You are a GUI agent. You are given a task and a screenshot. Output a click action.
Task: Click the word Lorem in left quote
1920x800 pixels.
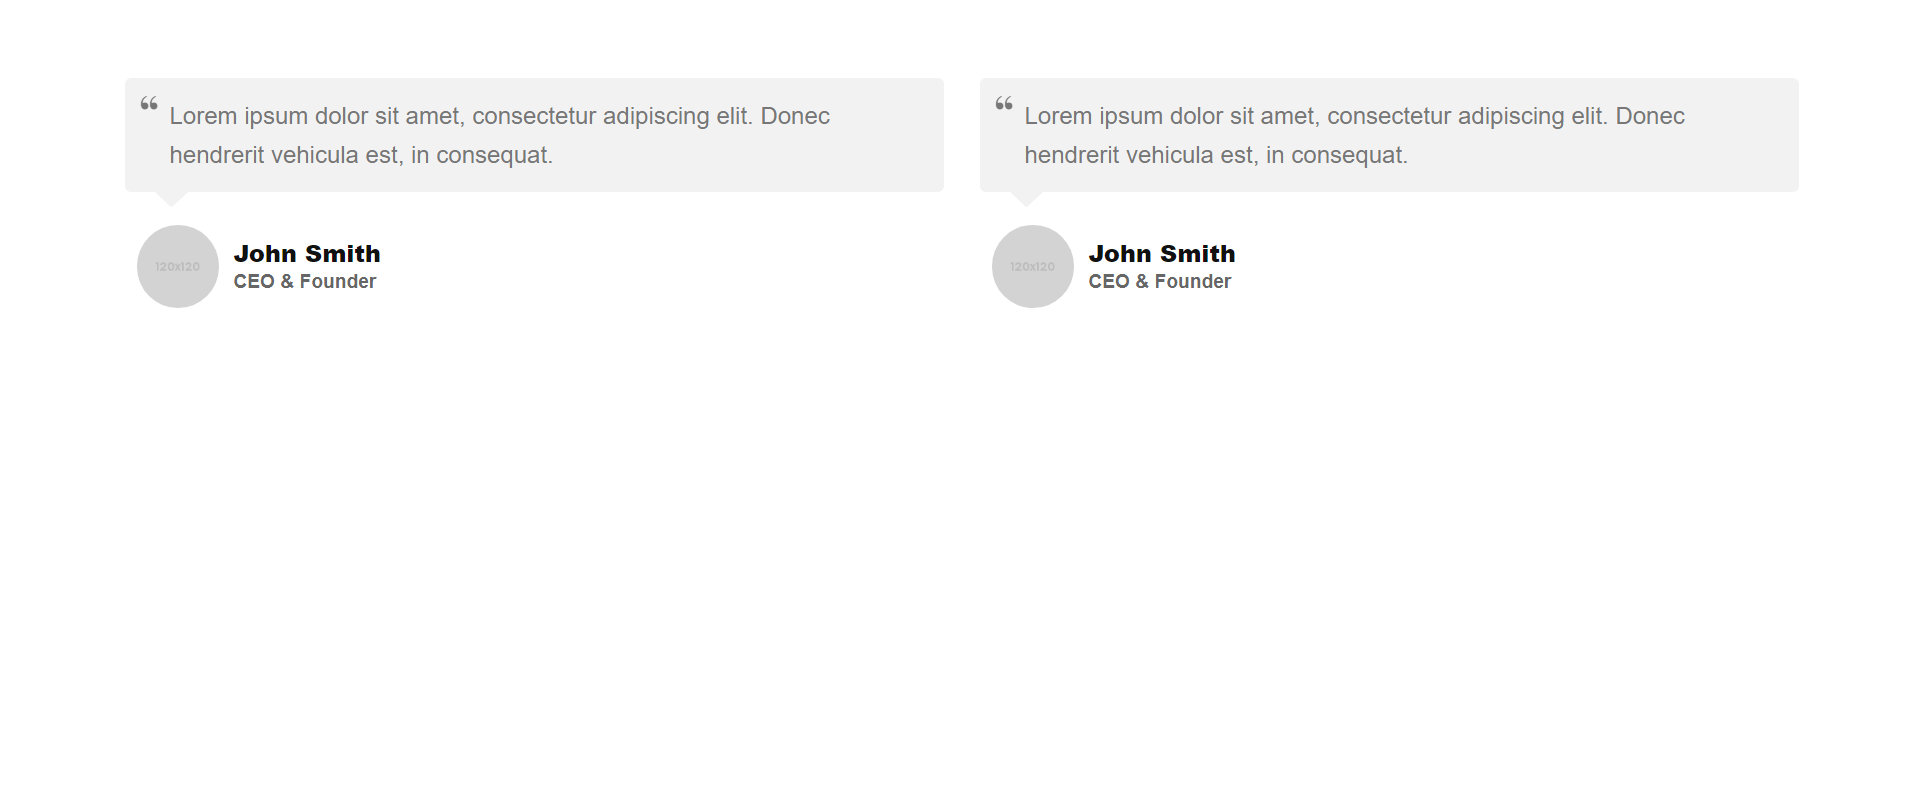pos(203,116)
